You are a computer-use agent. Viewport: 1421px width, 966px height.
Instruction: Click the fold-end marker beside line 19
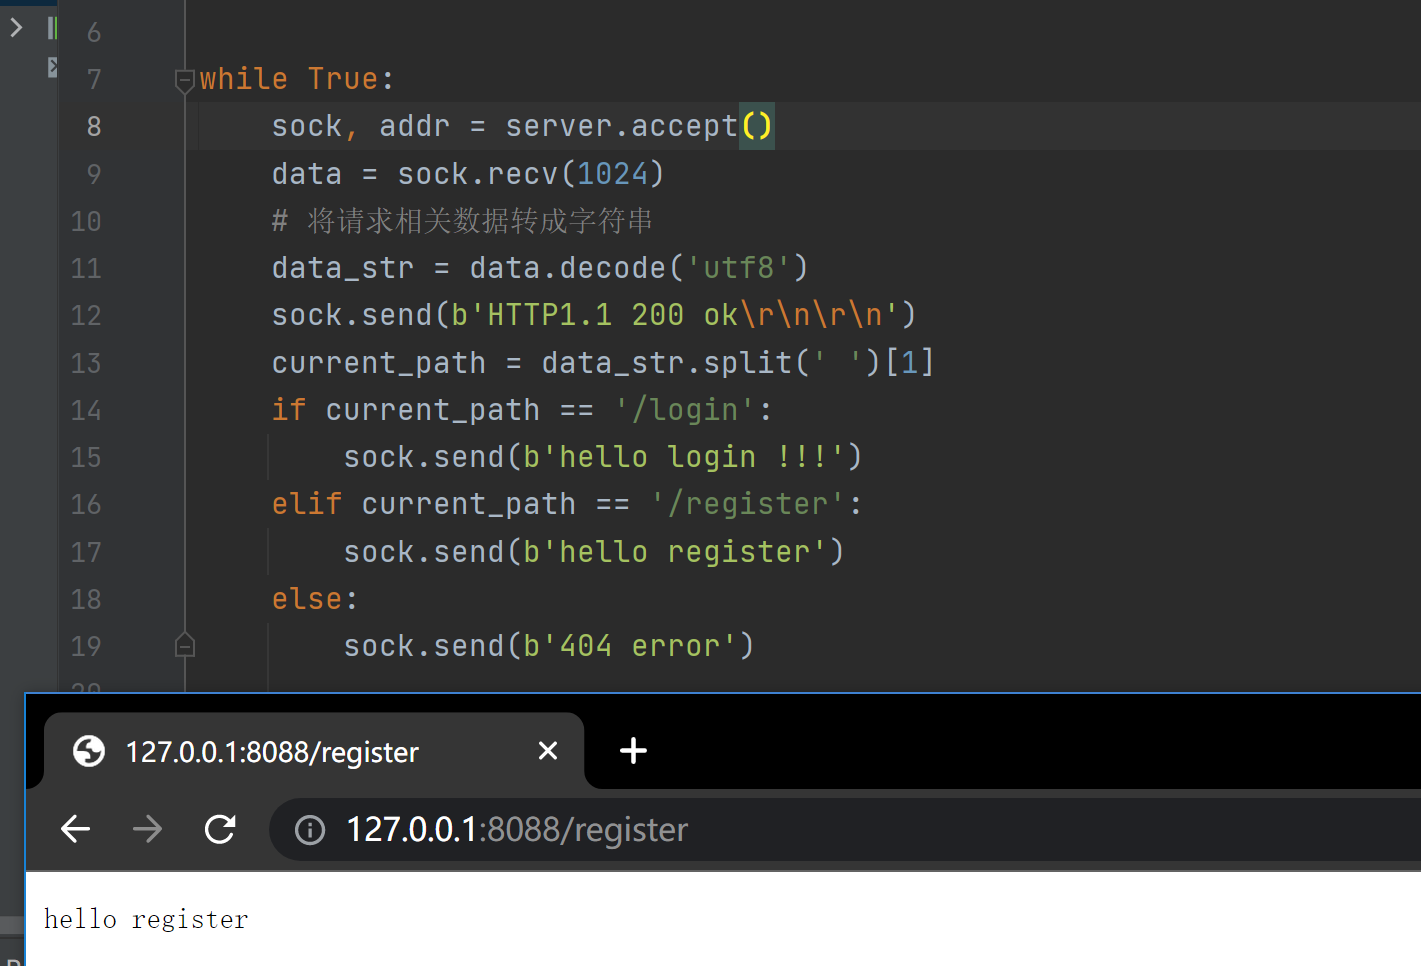click(x=185, y=646)
